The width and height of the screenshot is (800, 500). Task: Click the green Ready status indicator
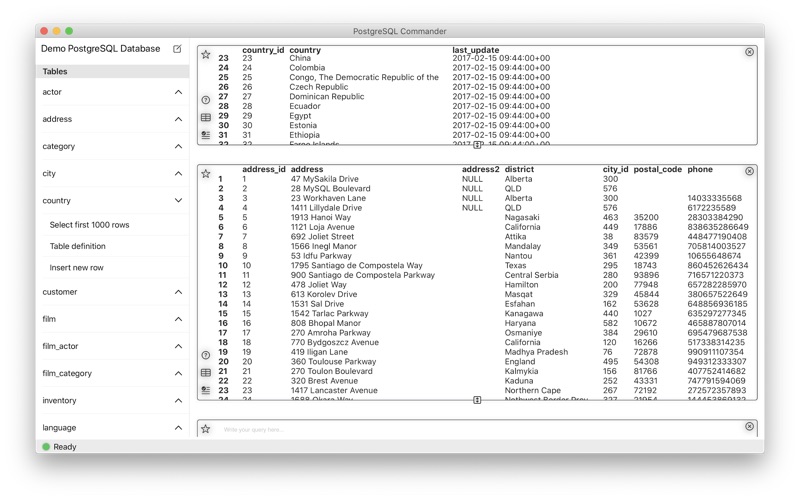(x=46, y=446)
